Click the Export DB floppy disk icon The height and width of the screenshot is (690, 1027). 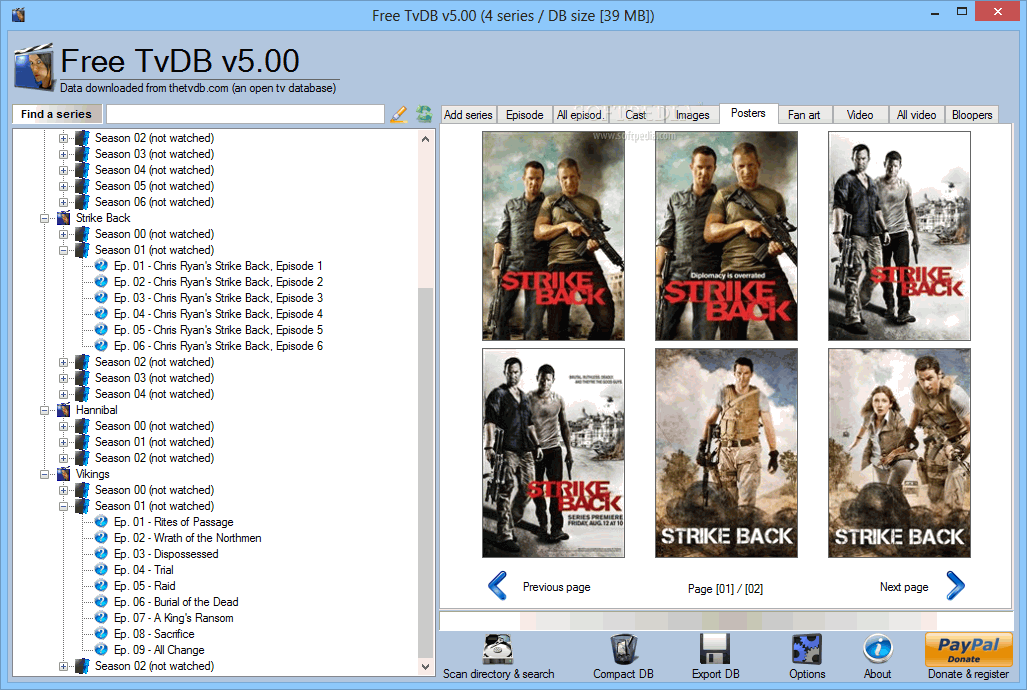[x=715, y=649]
